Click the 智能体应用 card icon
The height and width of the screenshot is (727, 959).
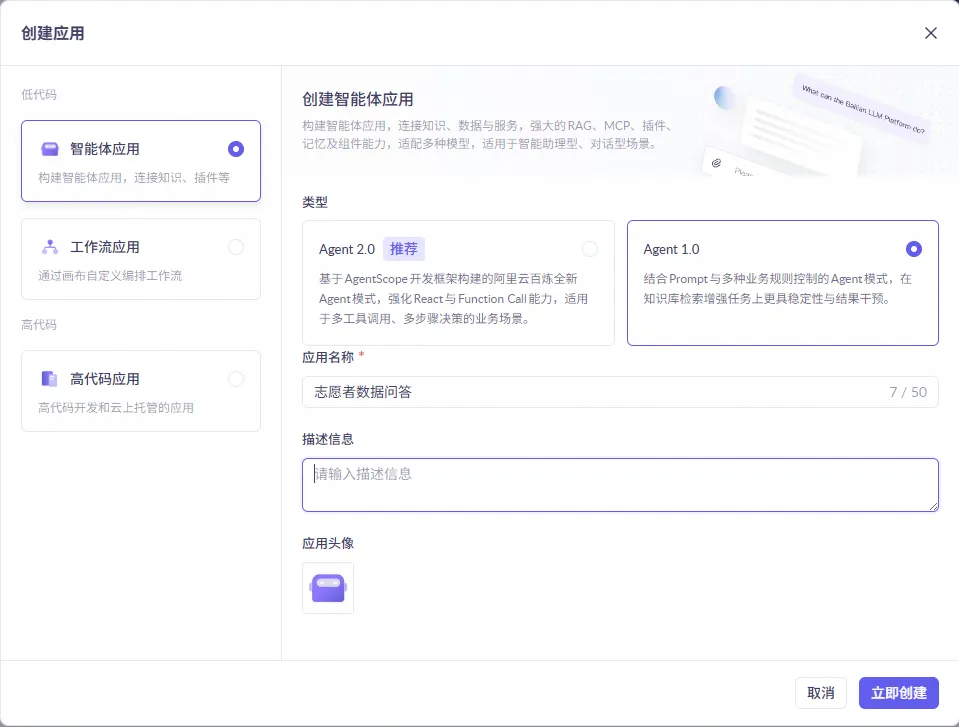(50, 149)
